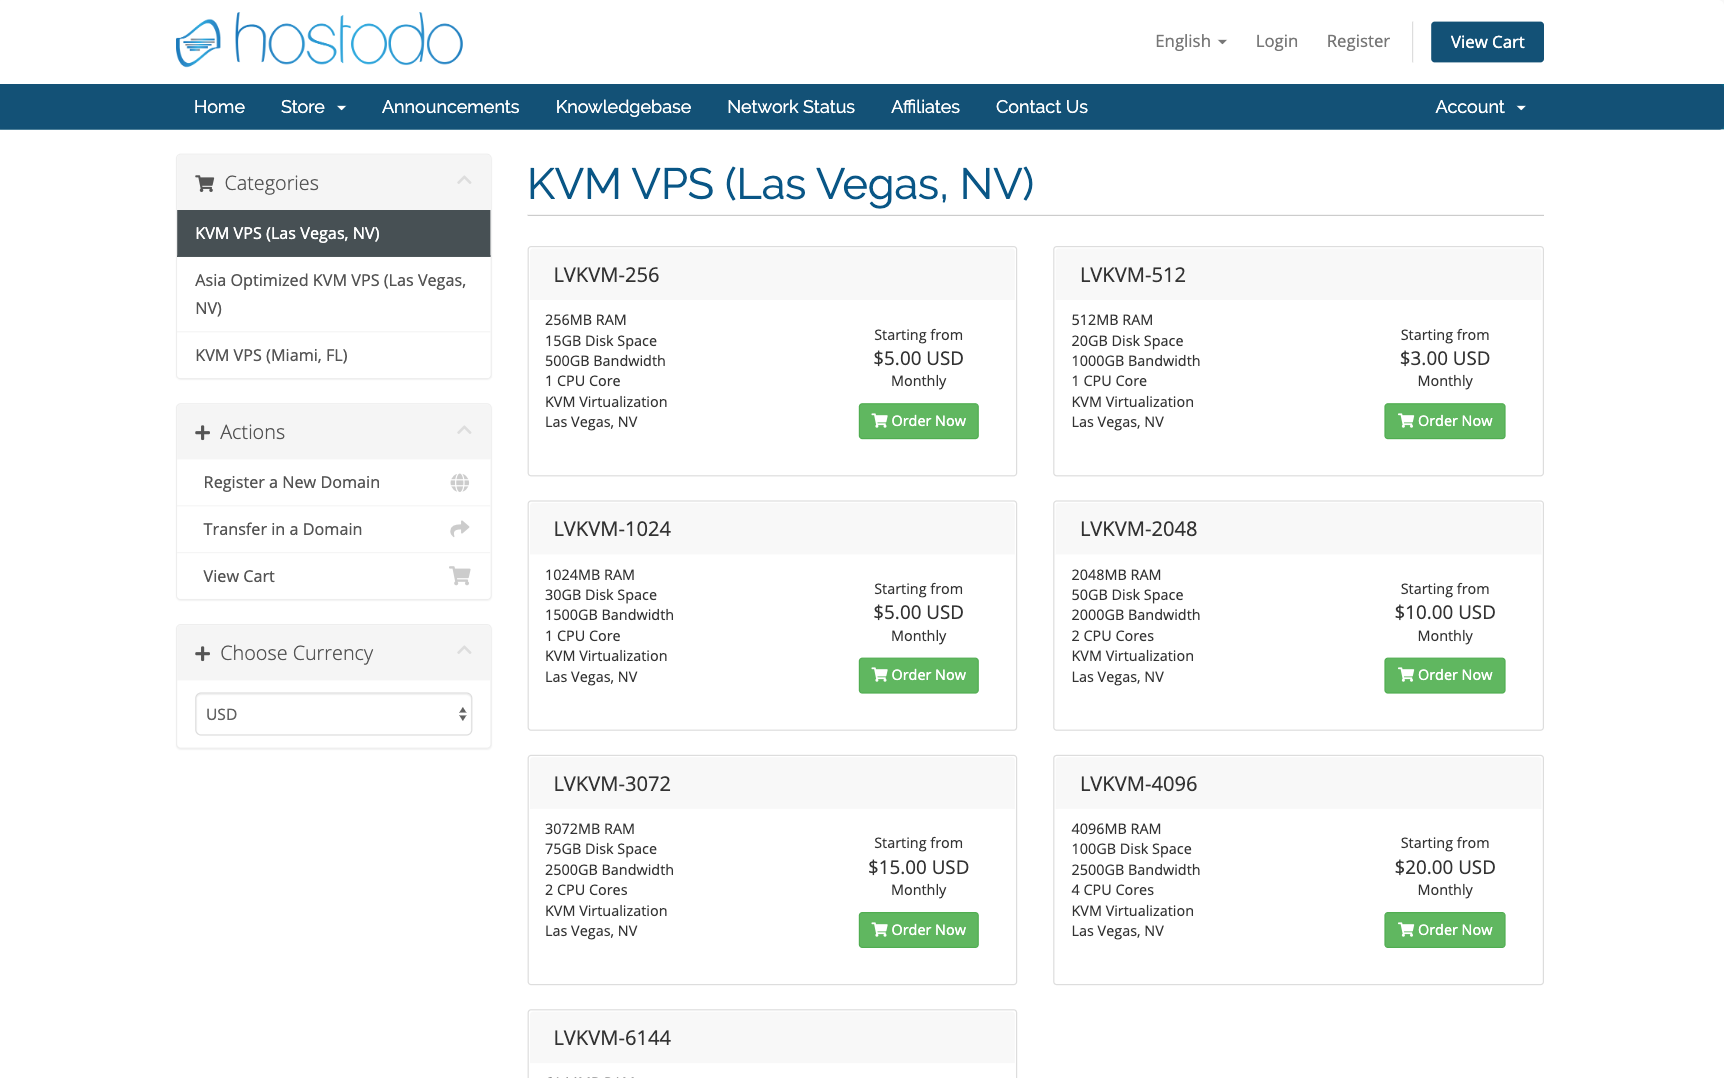Go to Home in navigation bar
The image size is (1724, 1078).
click(219, 107)
